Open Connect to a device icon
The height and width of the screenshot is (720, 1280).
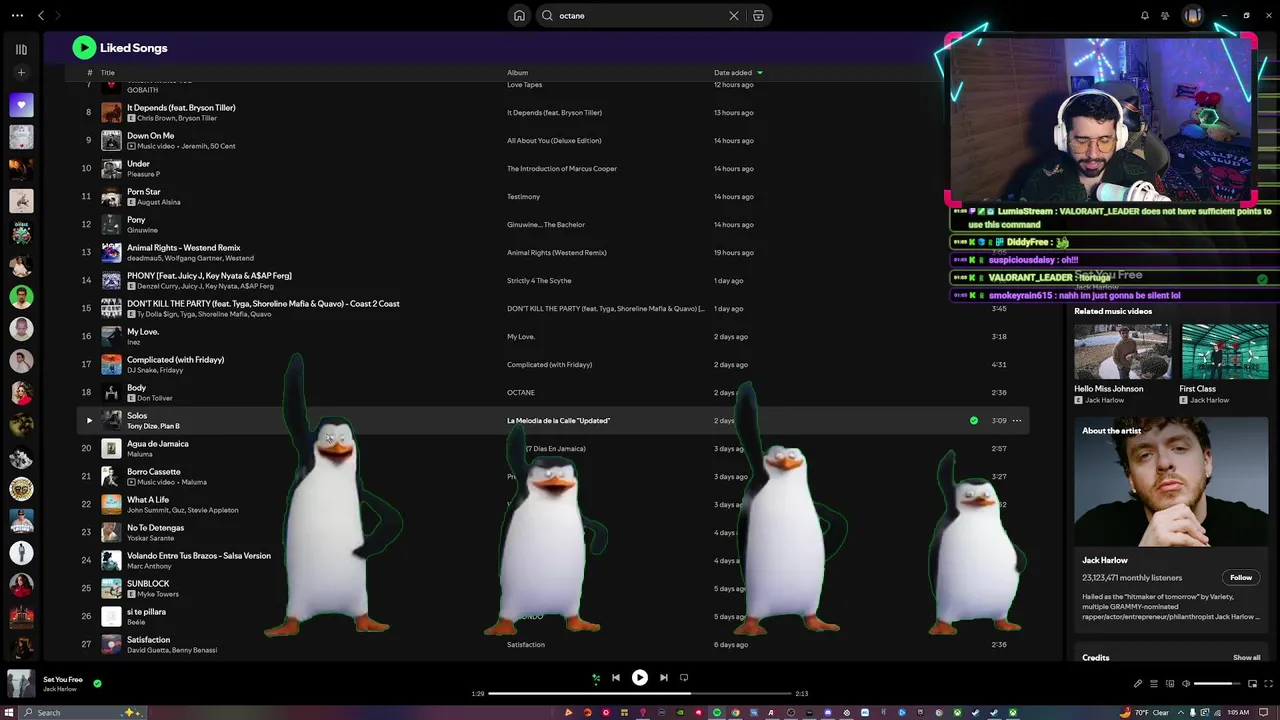click(x=1170, y=684)
